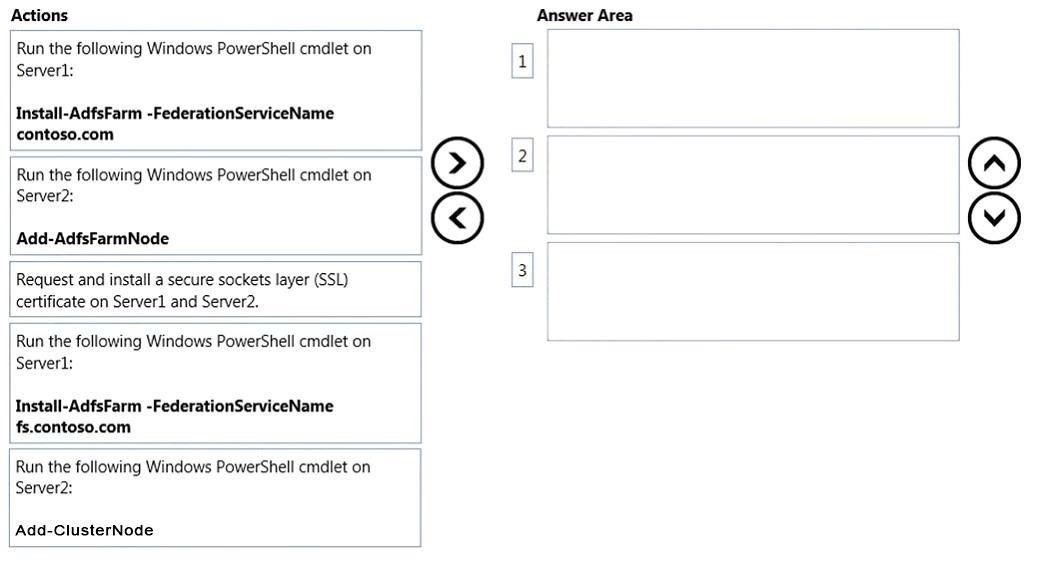Click the bold Add-AdfsFarmNode text

coord(92,239)
